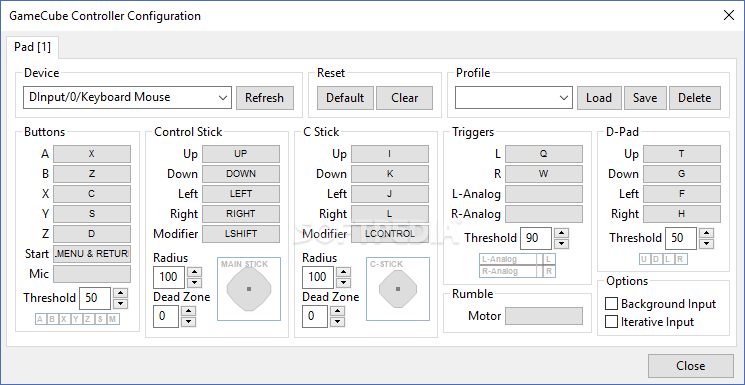This screenshot has height=385, width=745.
Task: Increase Control Stick Radius value
Action: [x=195, y=272]
